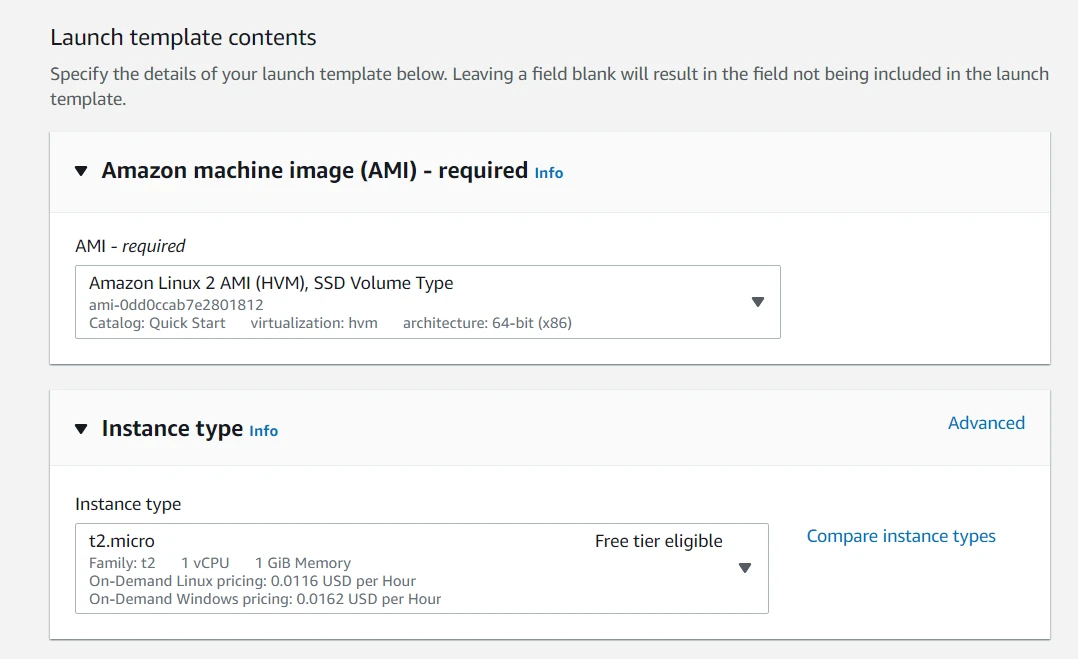1078x659 pixels.
Task: Click the Info link beside Instance type heading
Action: 263,431
